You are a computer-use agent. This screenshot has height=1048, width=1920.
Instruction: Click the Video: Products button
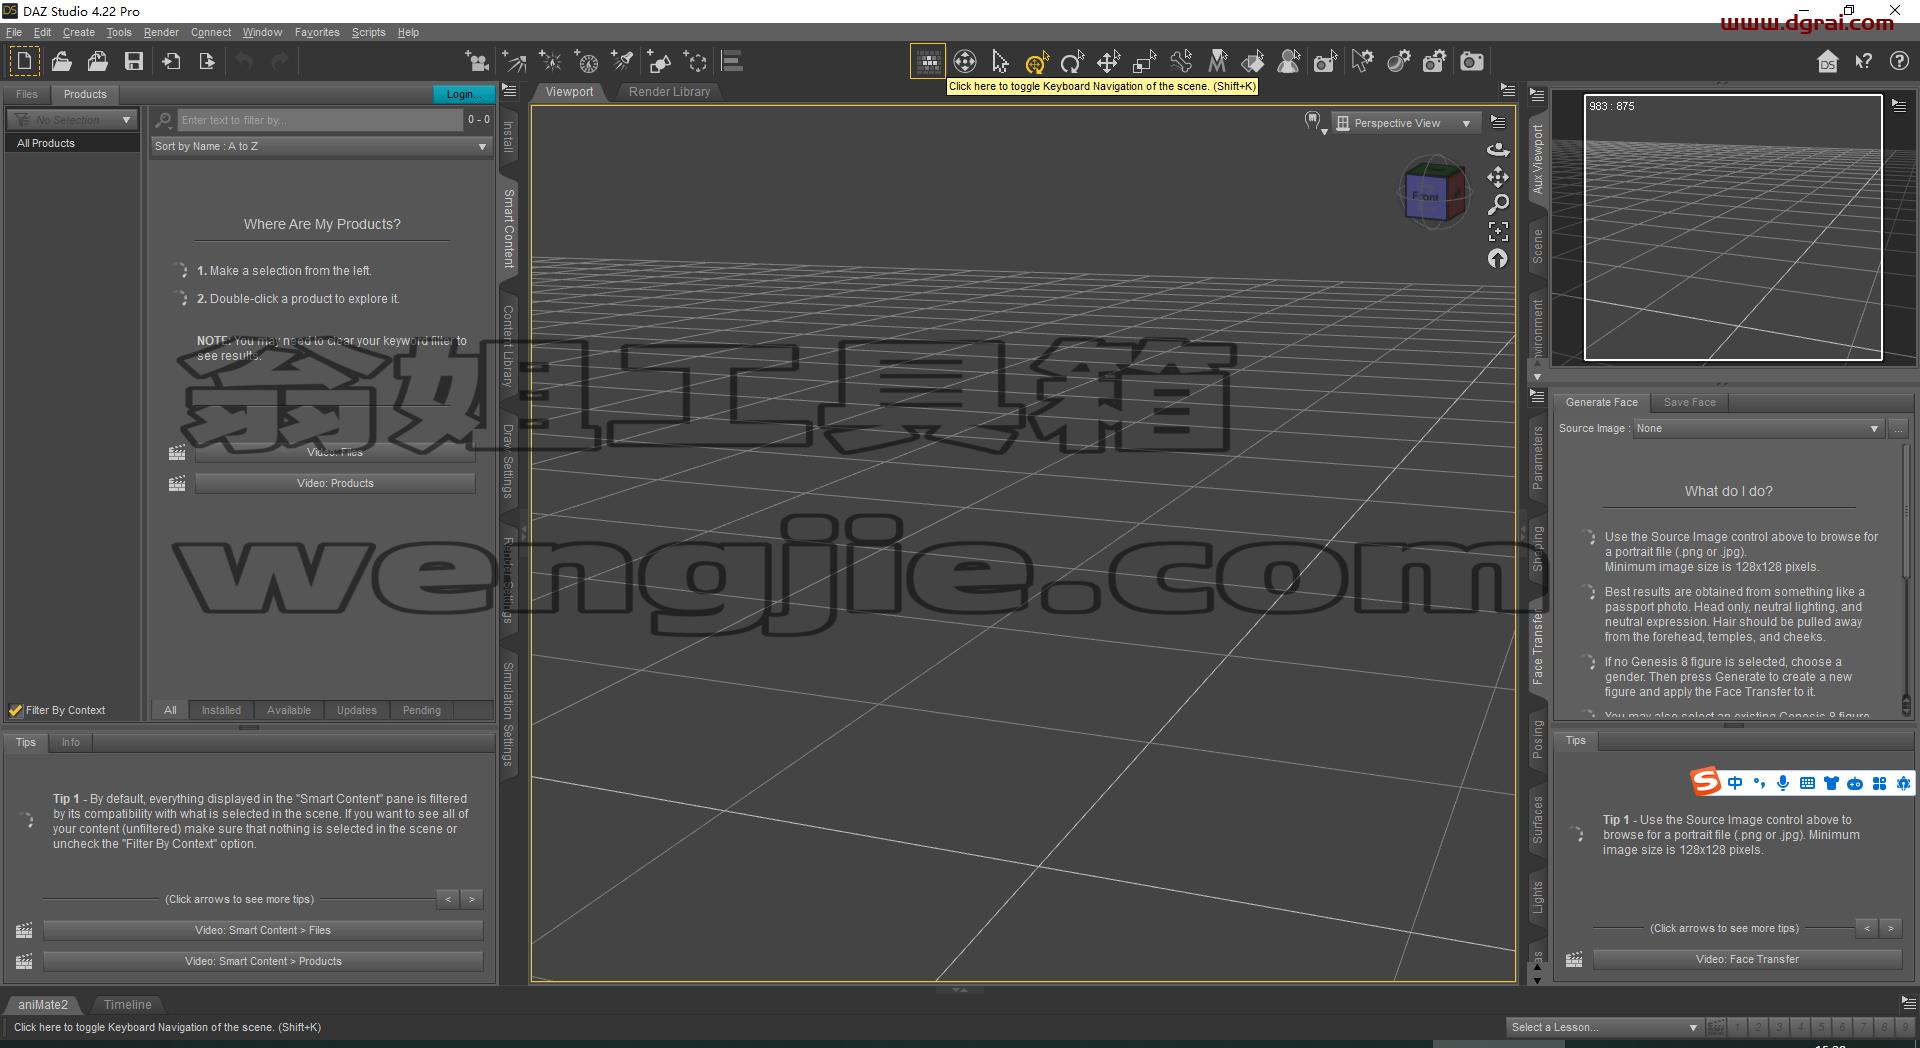click(x=335, y=483)
